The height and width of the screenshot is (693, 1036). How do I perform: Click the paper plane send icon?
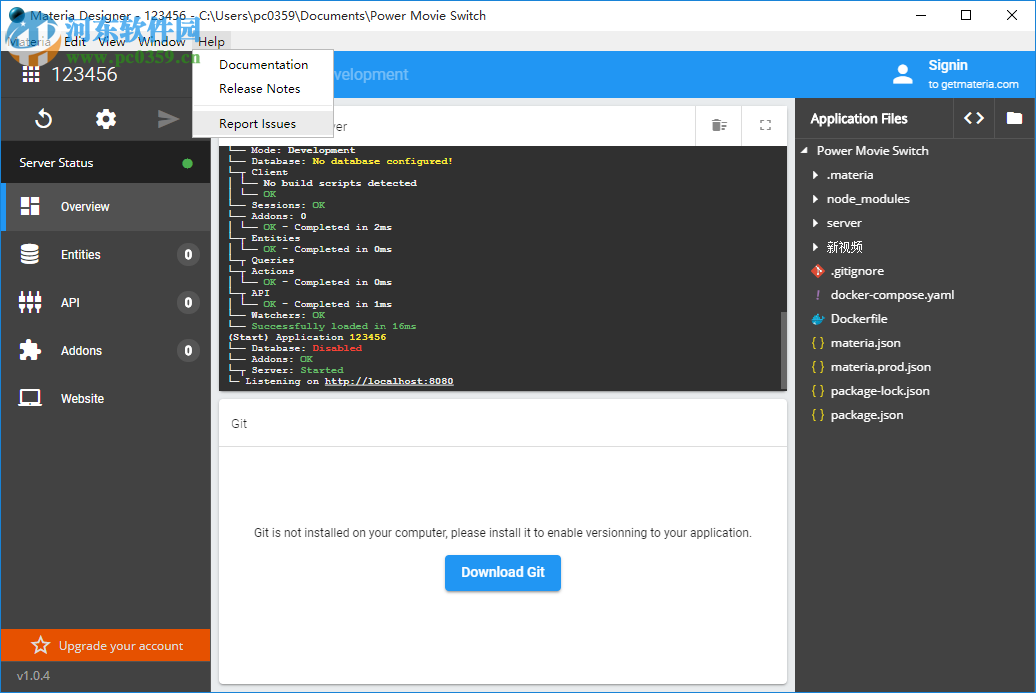pyautogui.click(x=168, y=119)
